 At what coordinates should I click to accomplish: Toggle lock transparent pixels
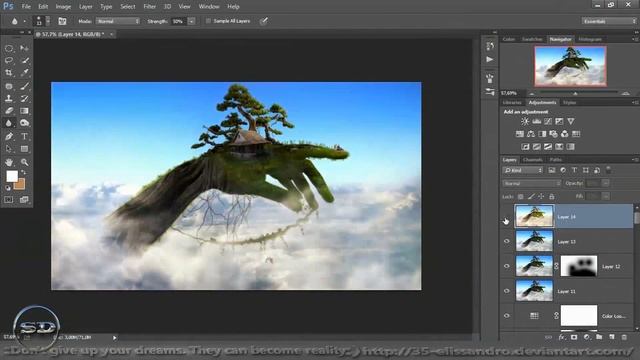click(x=520, y=197)
